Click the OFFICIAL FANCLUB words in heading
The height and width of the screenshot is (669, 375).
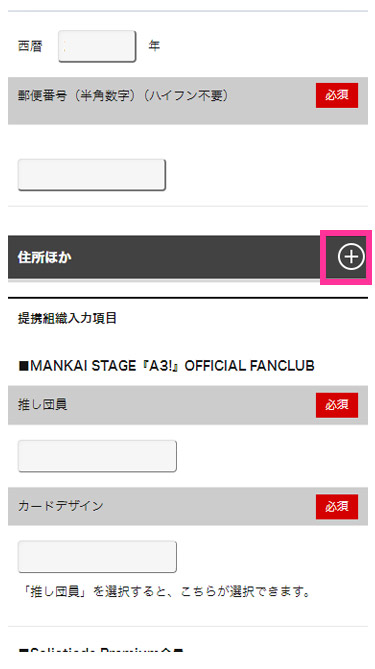click(x=250, y=366)
